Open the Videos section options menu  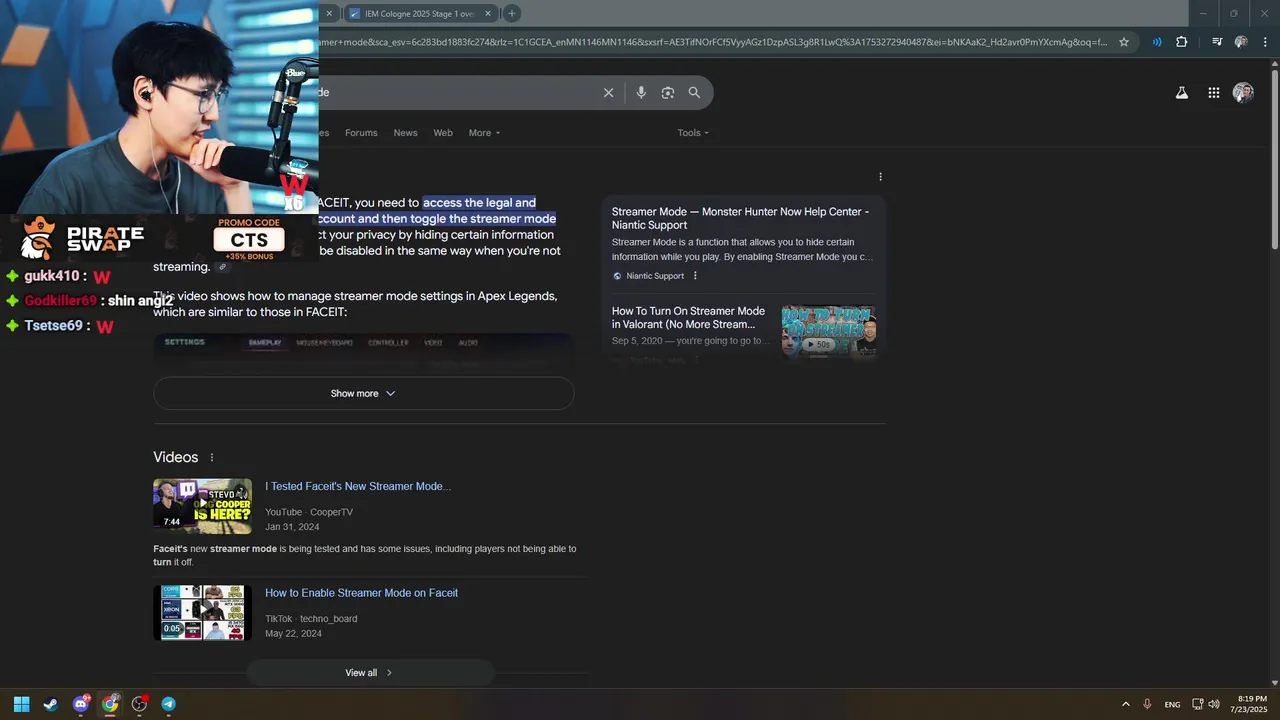211,458
